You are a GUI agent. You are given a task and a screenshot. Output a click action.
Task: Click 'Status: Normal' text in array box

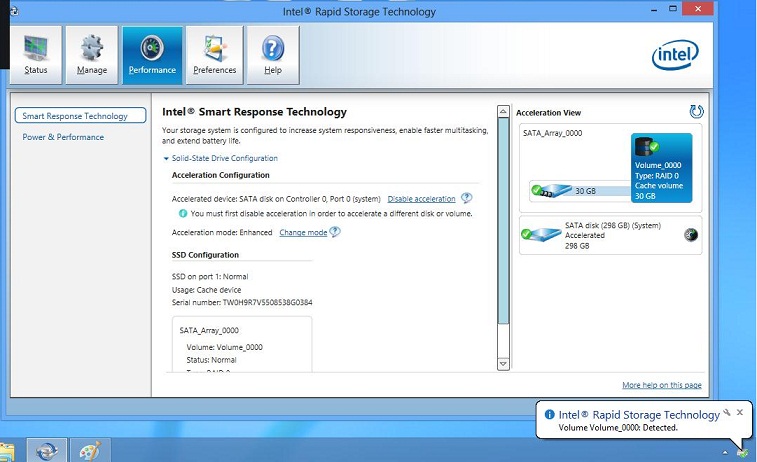(211, 360)
